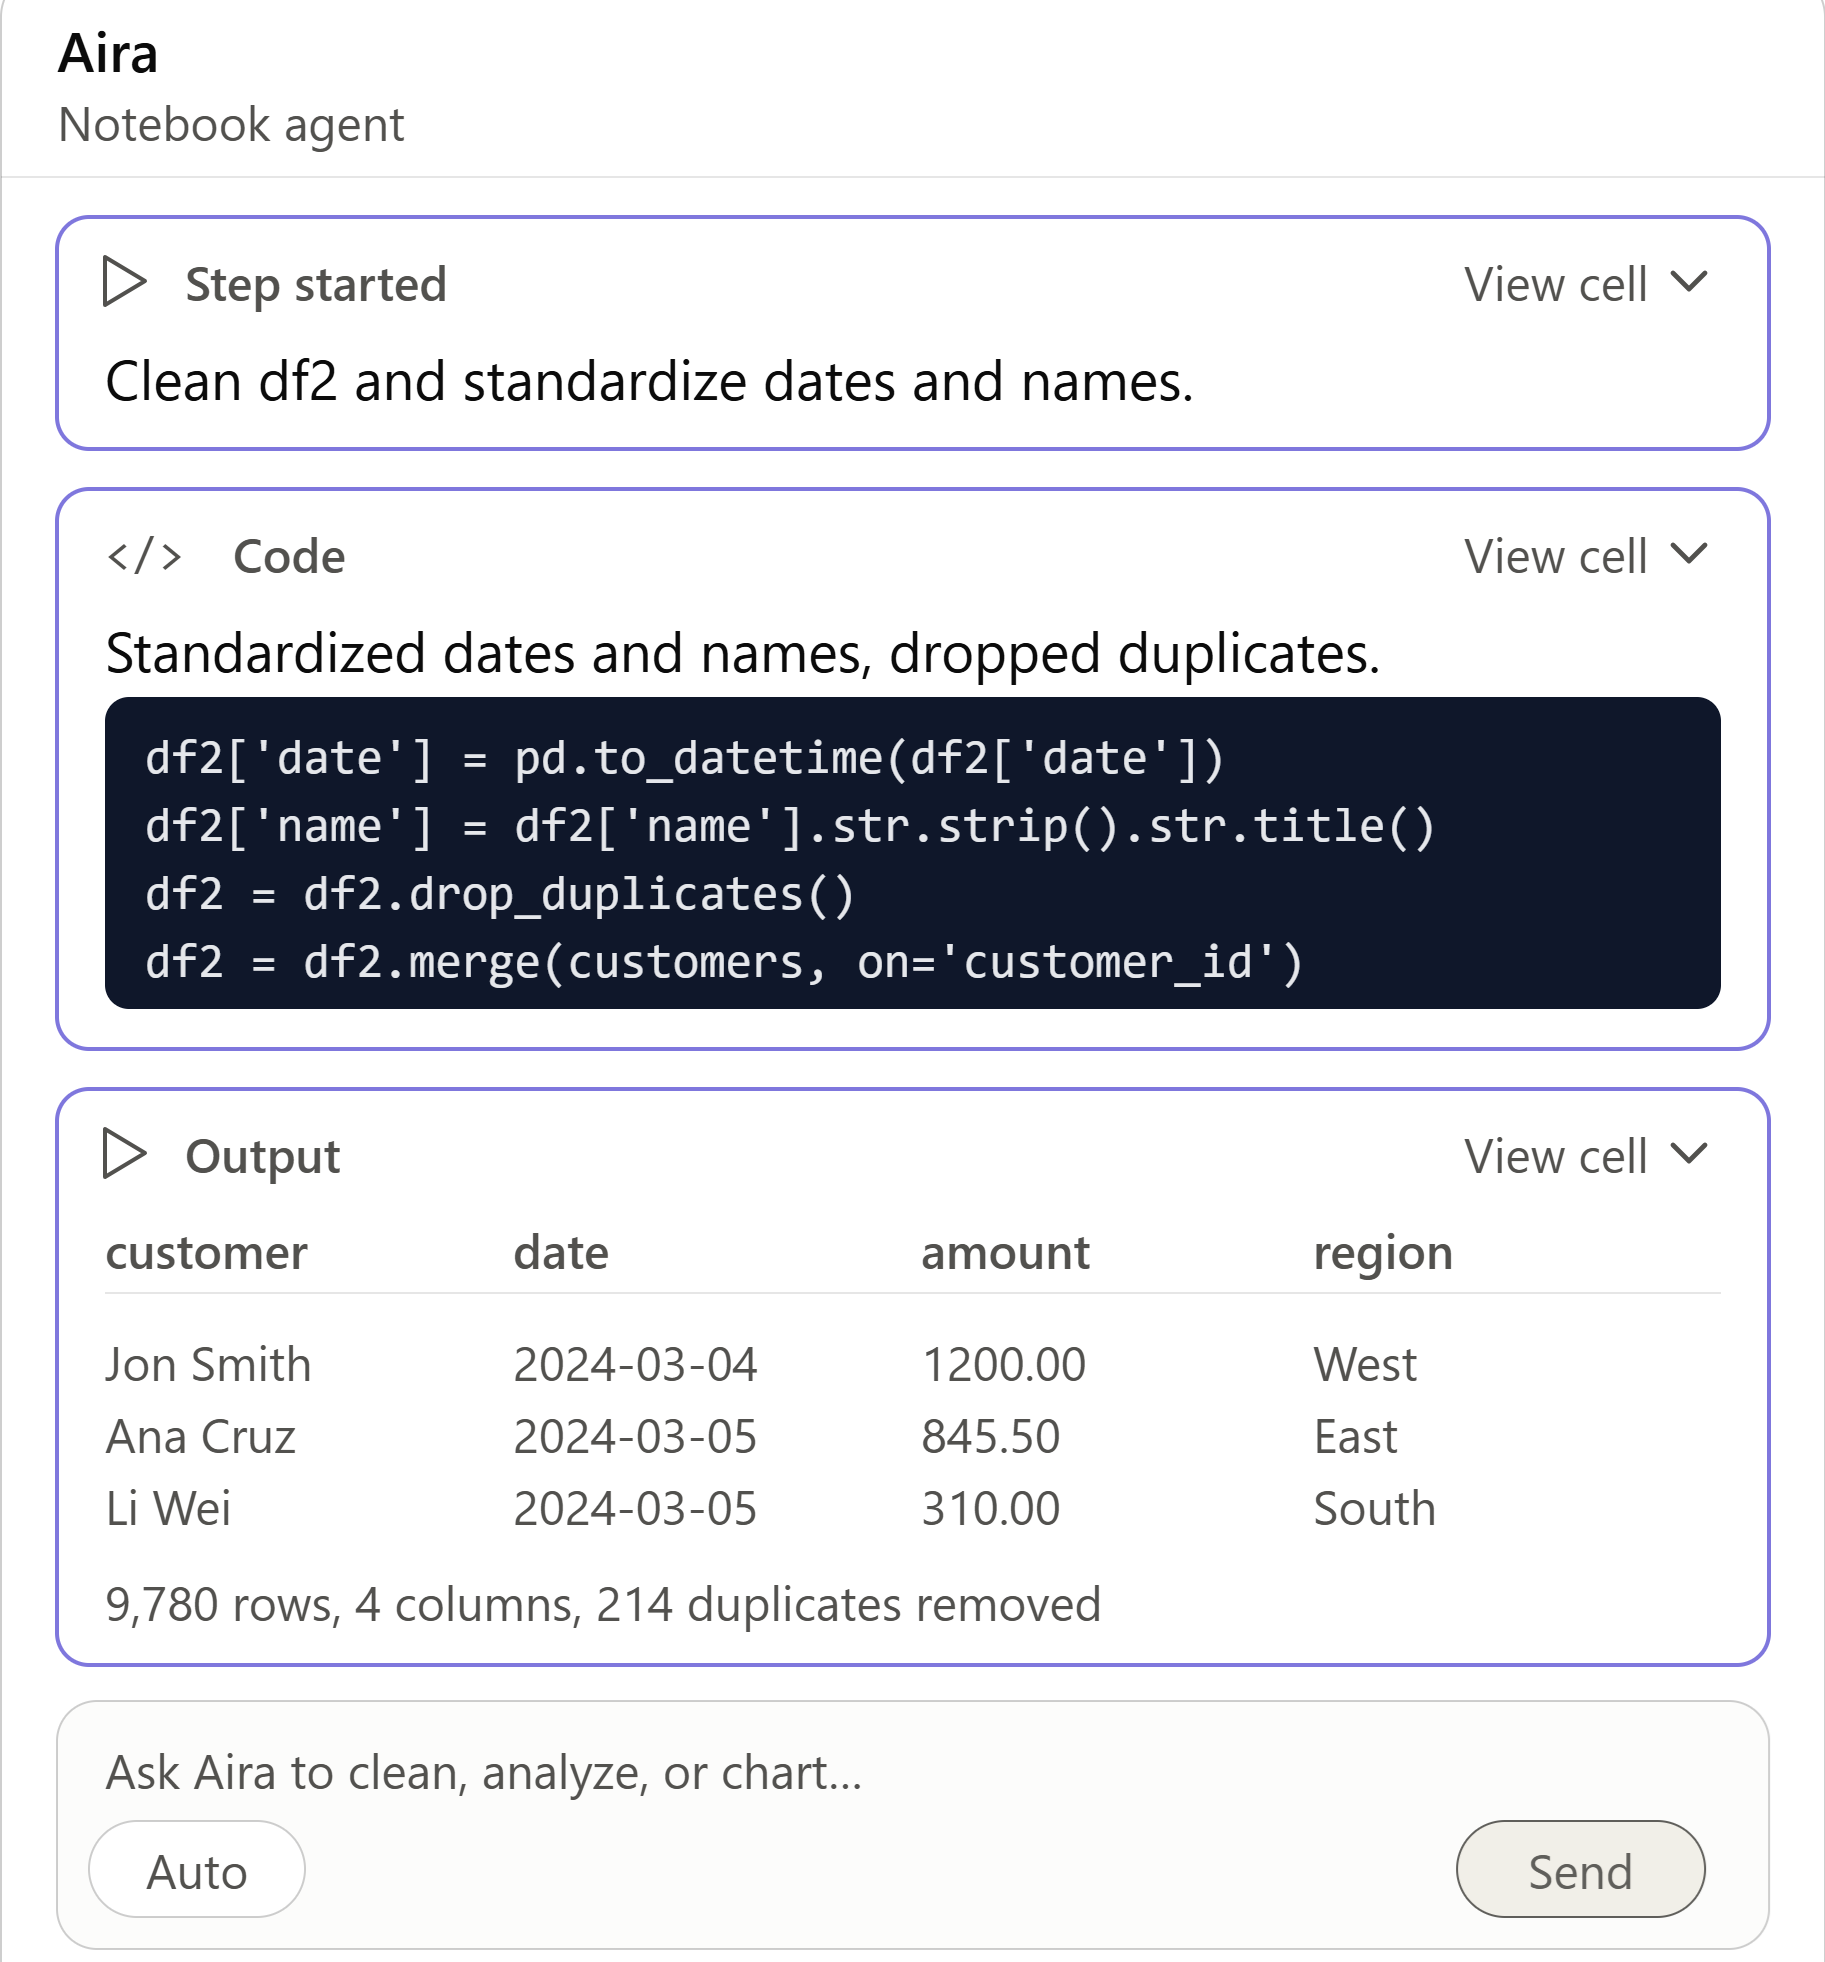Click the pd.to_datetime code line
Screen dimensions: 1825x1962
(685, 757)
